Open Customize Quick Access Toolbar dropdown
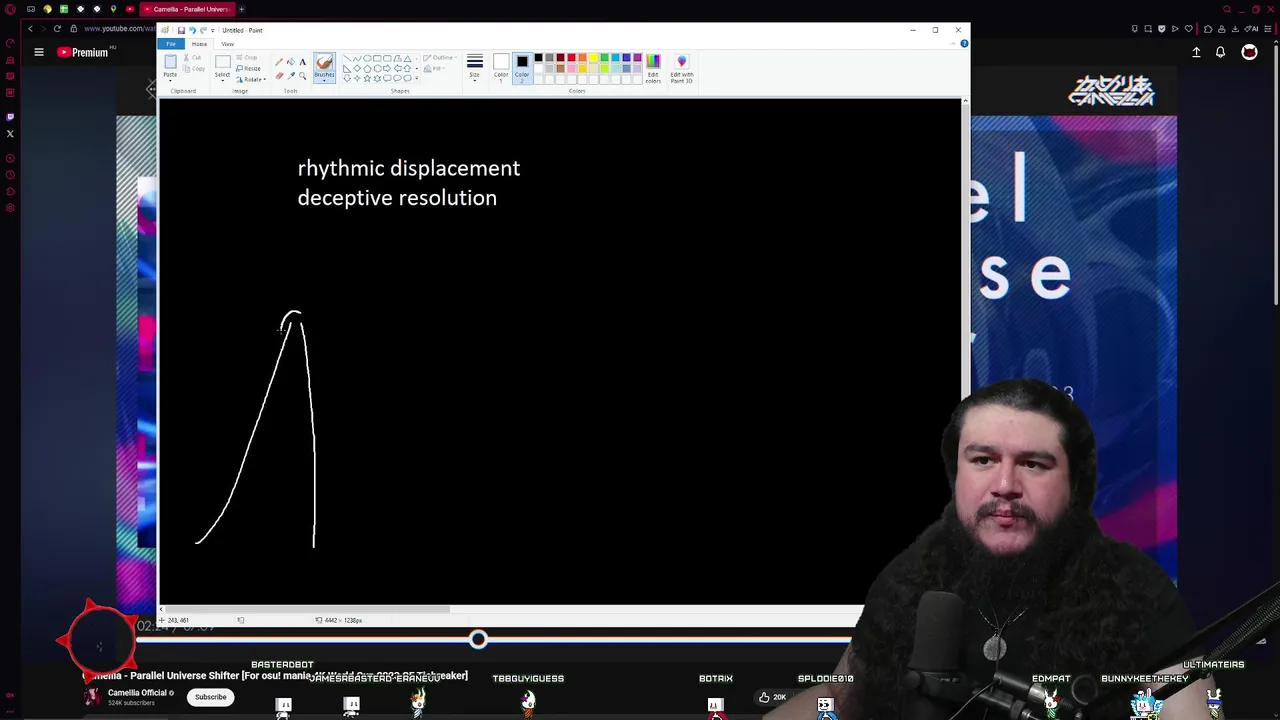The image size is (1280, 720). (x=212, y=31)
